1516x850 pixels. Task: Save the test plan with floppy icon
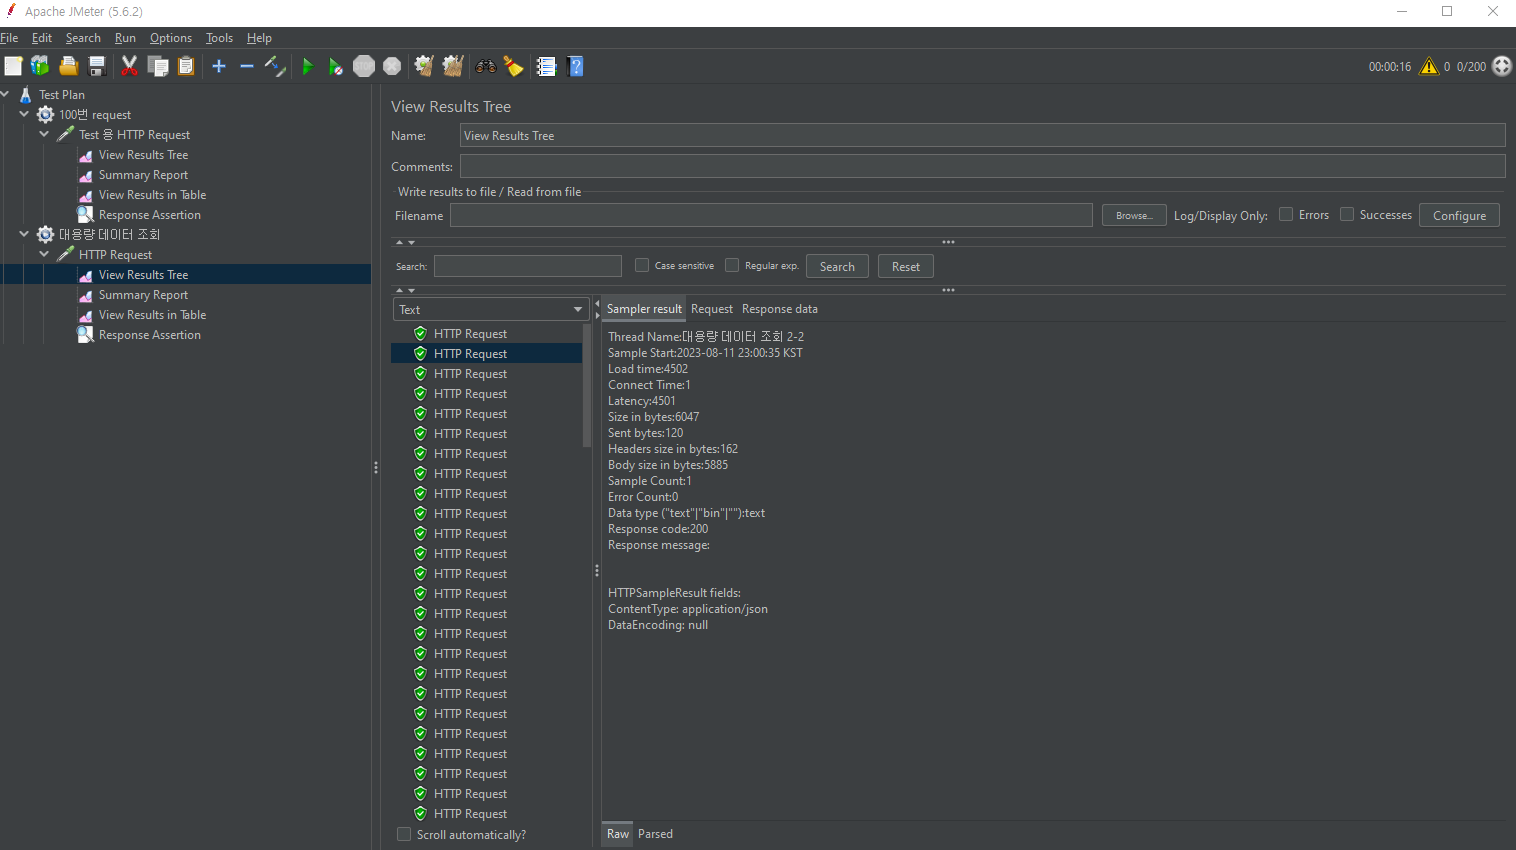[x=97, y=66]
